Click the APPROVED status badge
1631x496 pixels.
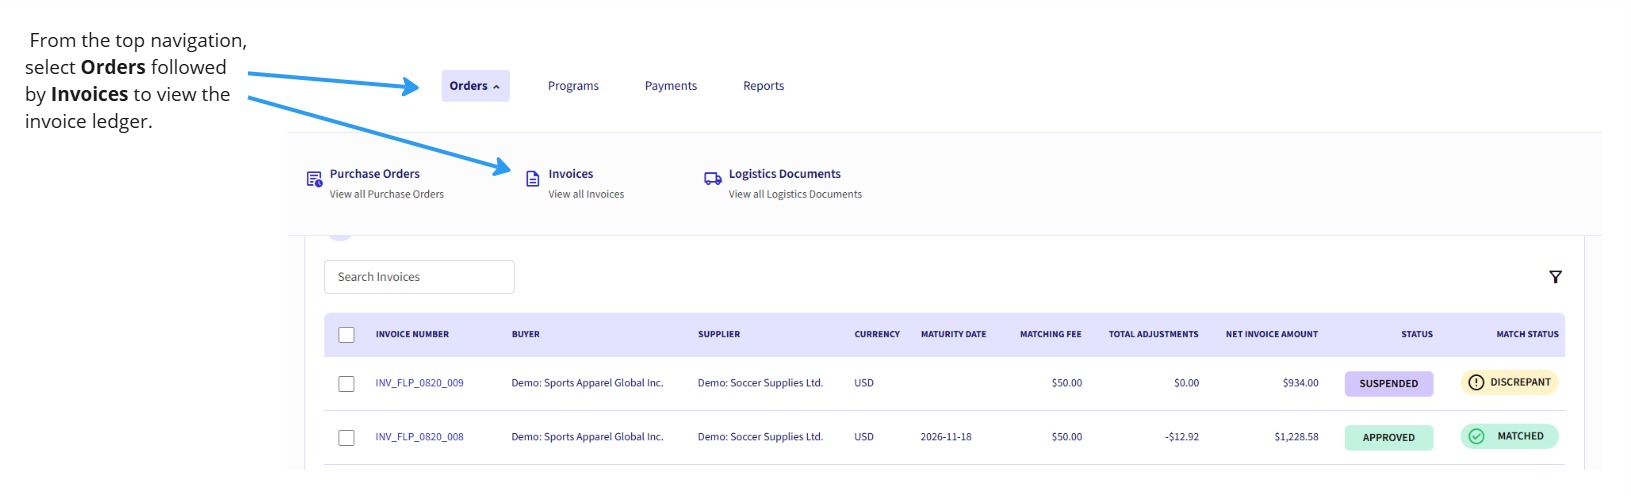1389,438
